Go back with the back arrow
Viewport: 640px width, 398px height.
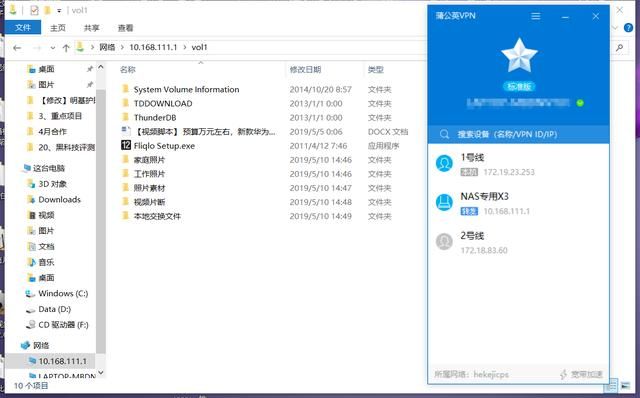click(x=17, y=48)
